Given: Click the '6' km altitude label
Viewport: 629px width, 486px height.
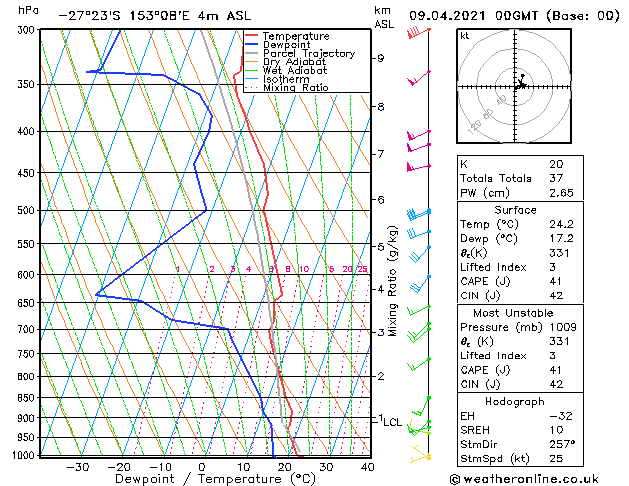Looking at the screenshot, I should (381, 199).
